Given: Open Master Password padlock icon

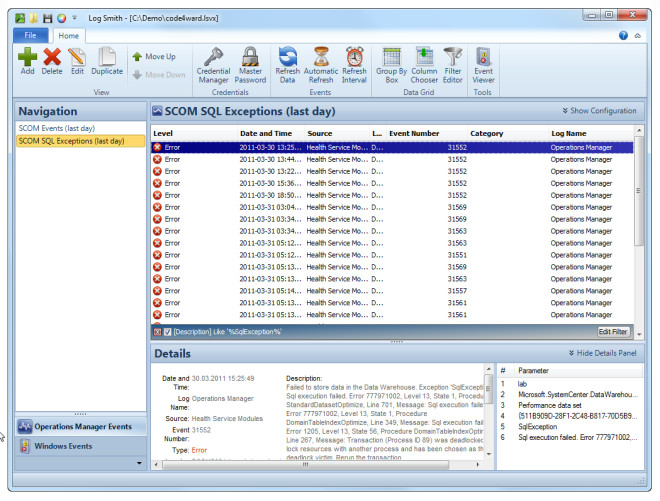Looking at the screenshot, I should tap(250, 56).
